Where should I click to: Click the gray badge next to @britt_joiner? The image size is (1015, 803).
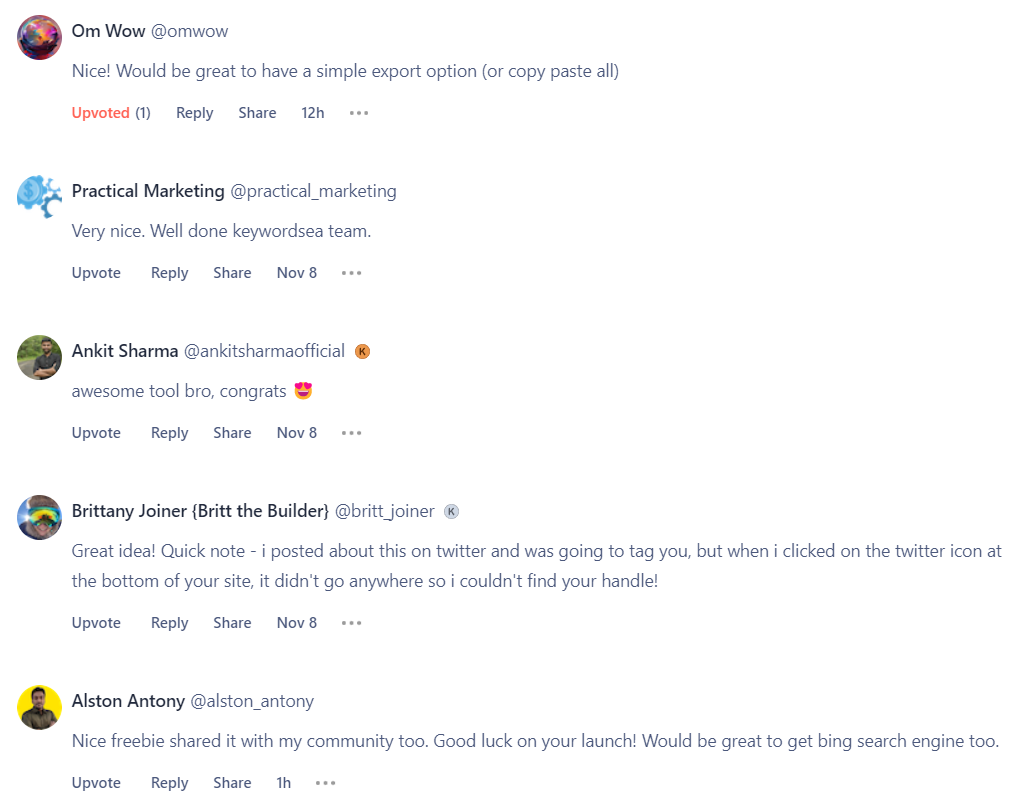pyautogui.click(x=451, y=511)
